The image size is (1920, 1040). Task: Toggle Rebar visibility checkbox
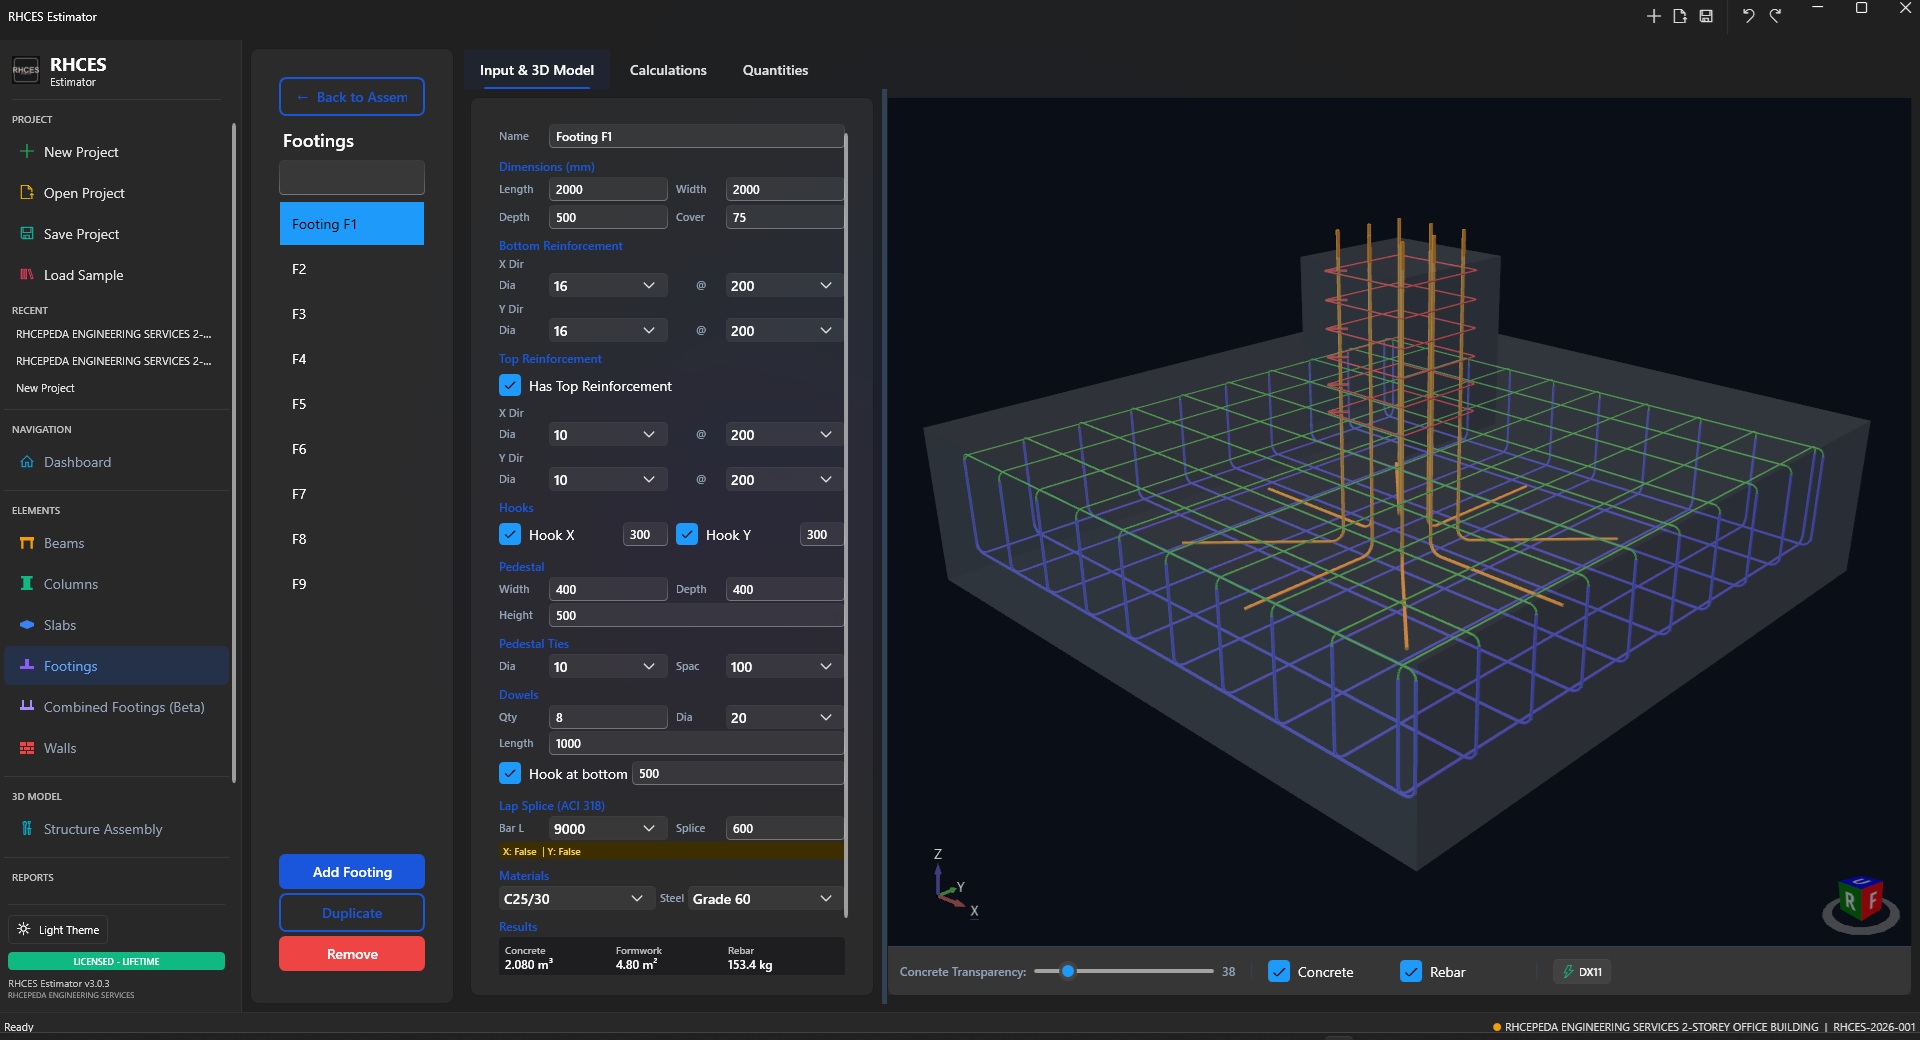click(1411, 971)
